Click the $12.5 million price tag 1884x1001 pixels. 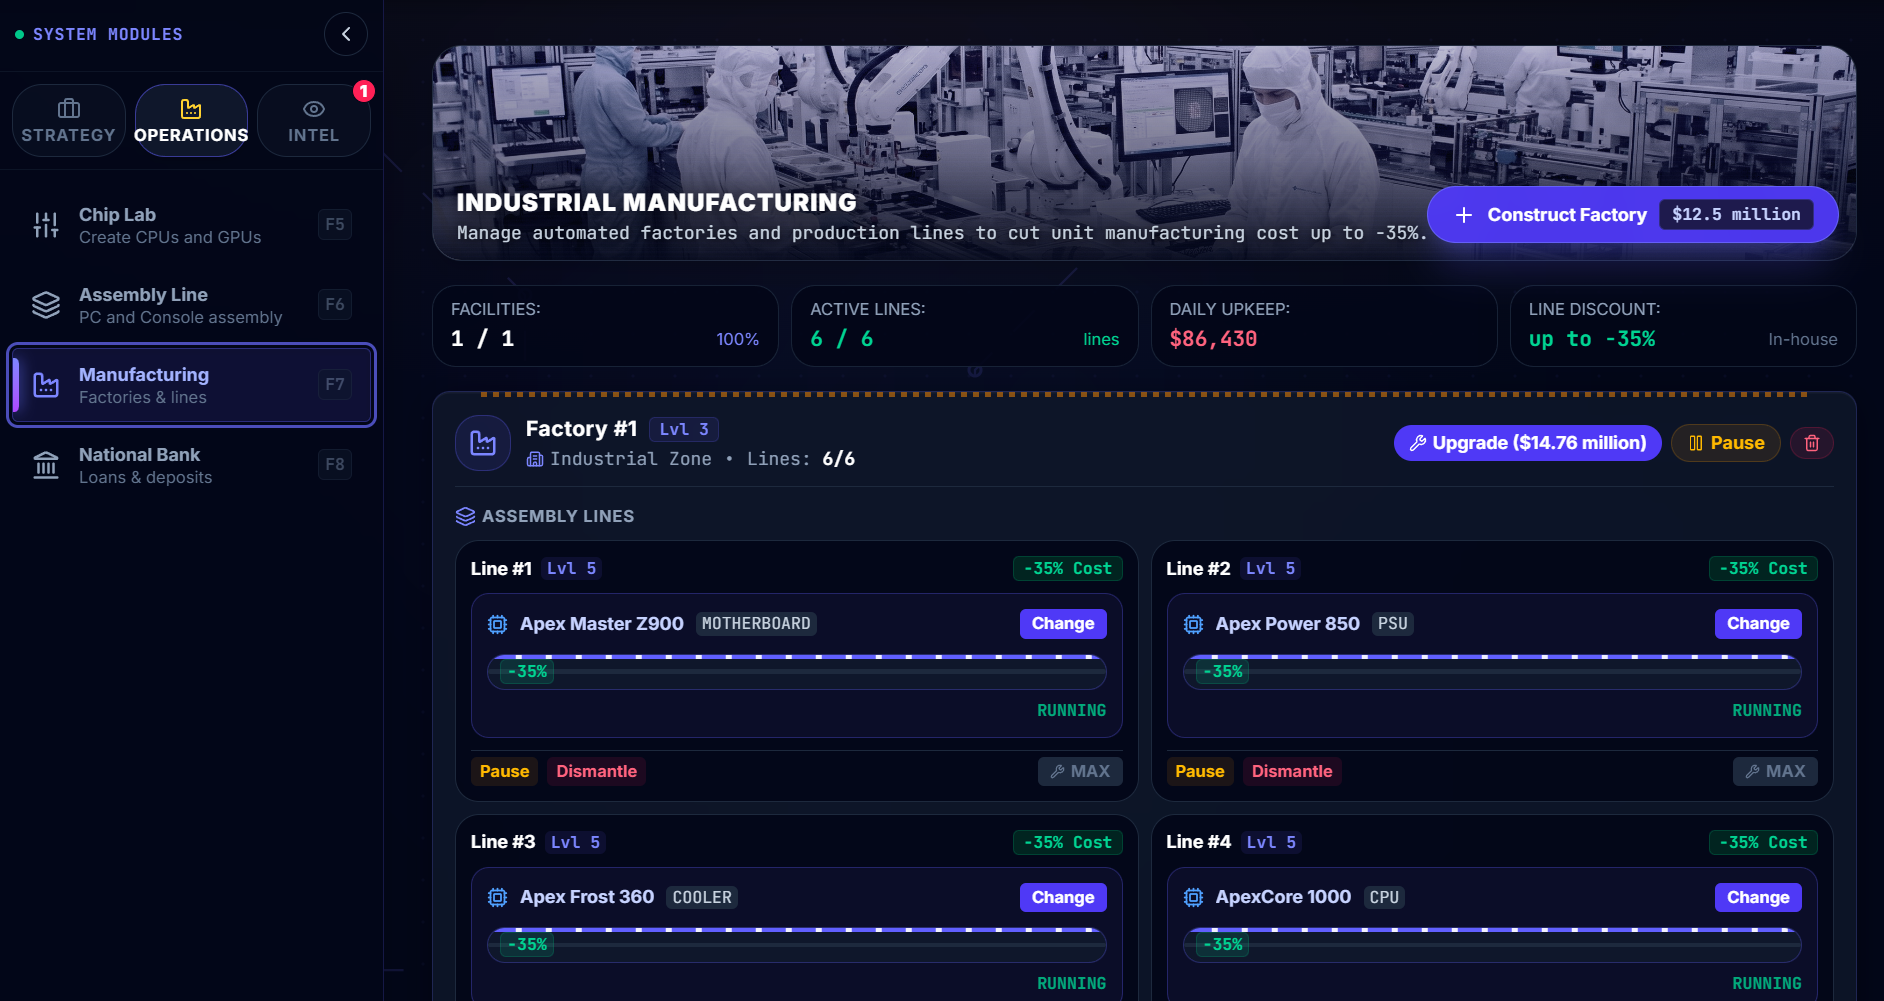[1736, 214]
